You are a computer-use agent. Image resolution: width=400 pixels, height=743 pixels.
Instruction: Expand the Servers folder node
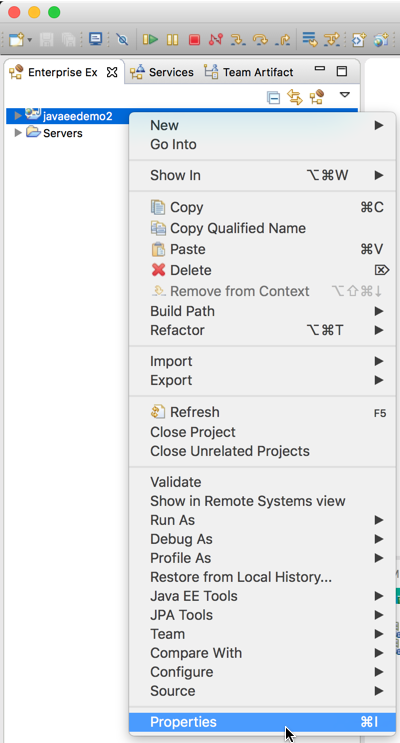coord(18,133)
